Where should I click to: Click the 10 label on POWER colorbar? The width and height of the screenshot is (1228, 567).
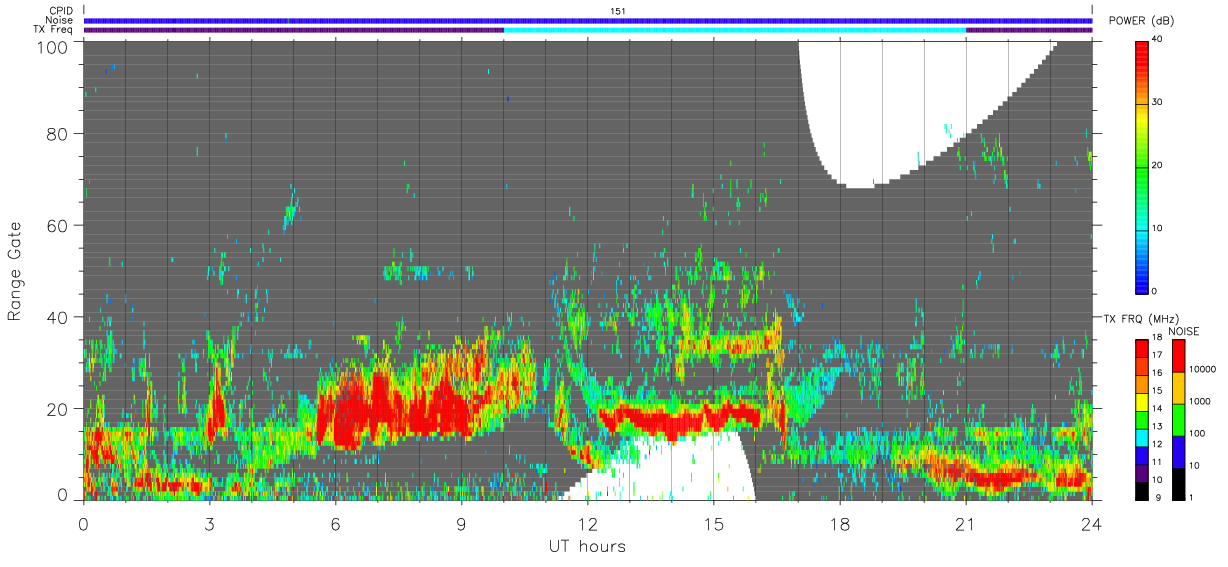tap(1158, 229)
